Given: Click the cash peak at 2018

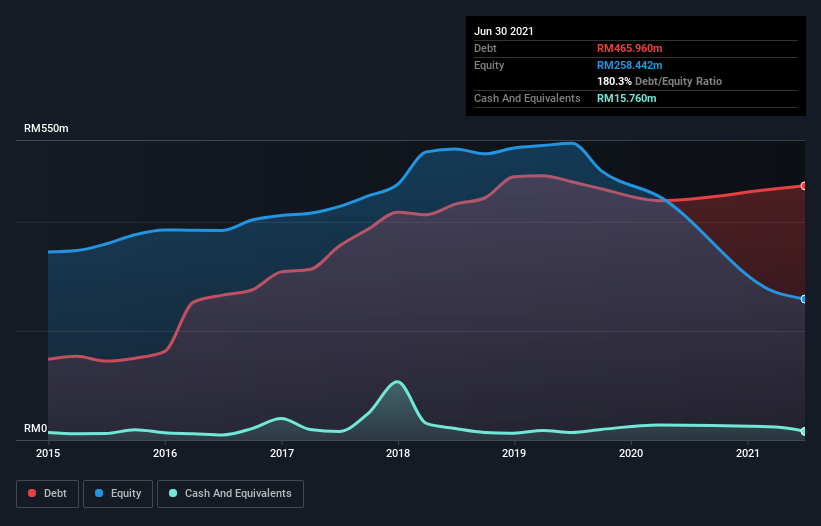Looking at the screenshot, I should click(x=397, y=382).
